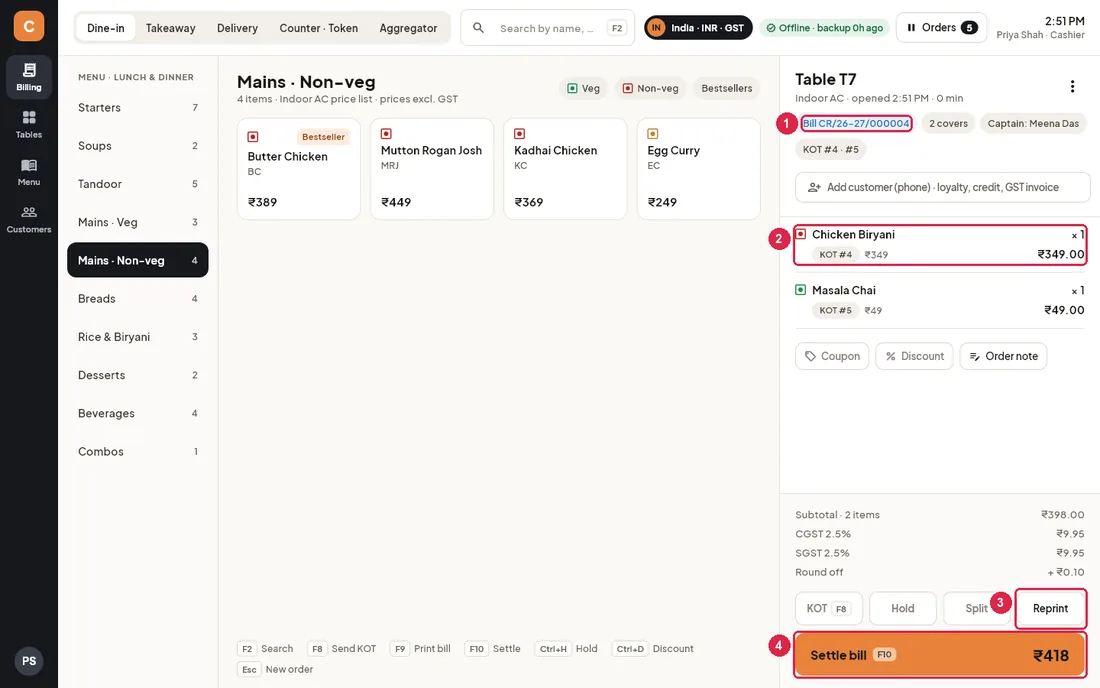Open the Billing section in sidebar

pos(29,76)
